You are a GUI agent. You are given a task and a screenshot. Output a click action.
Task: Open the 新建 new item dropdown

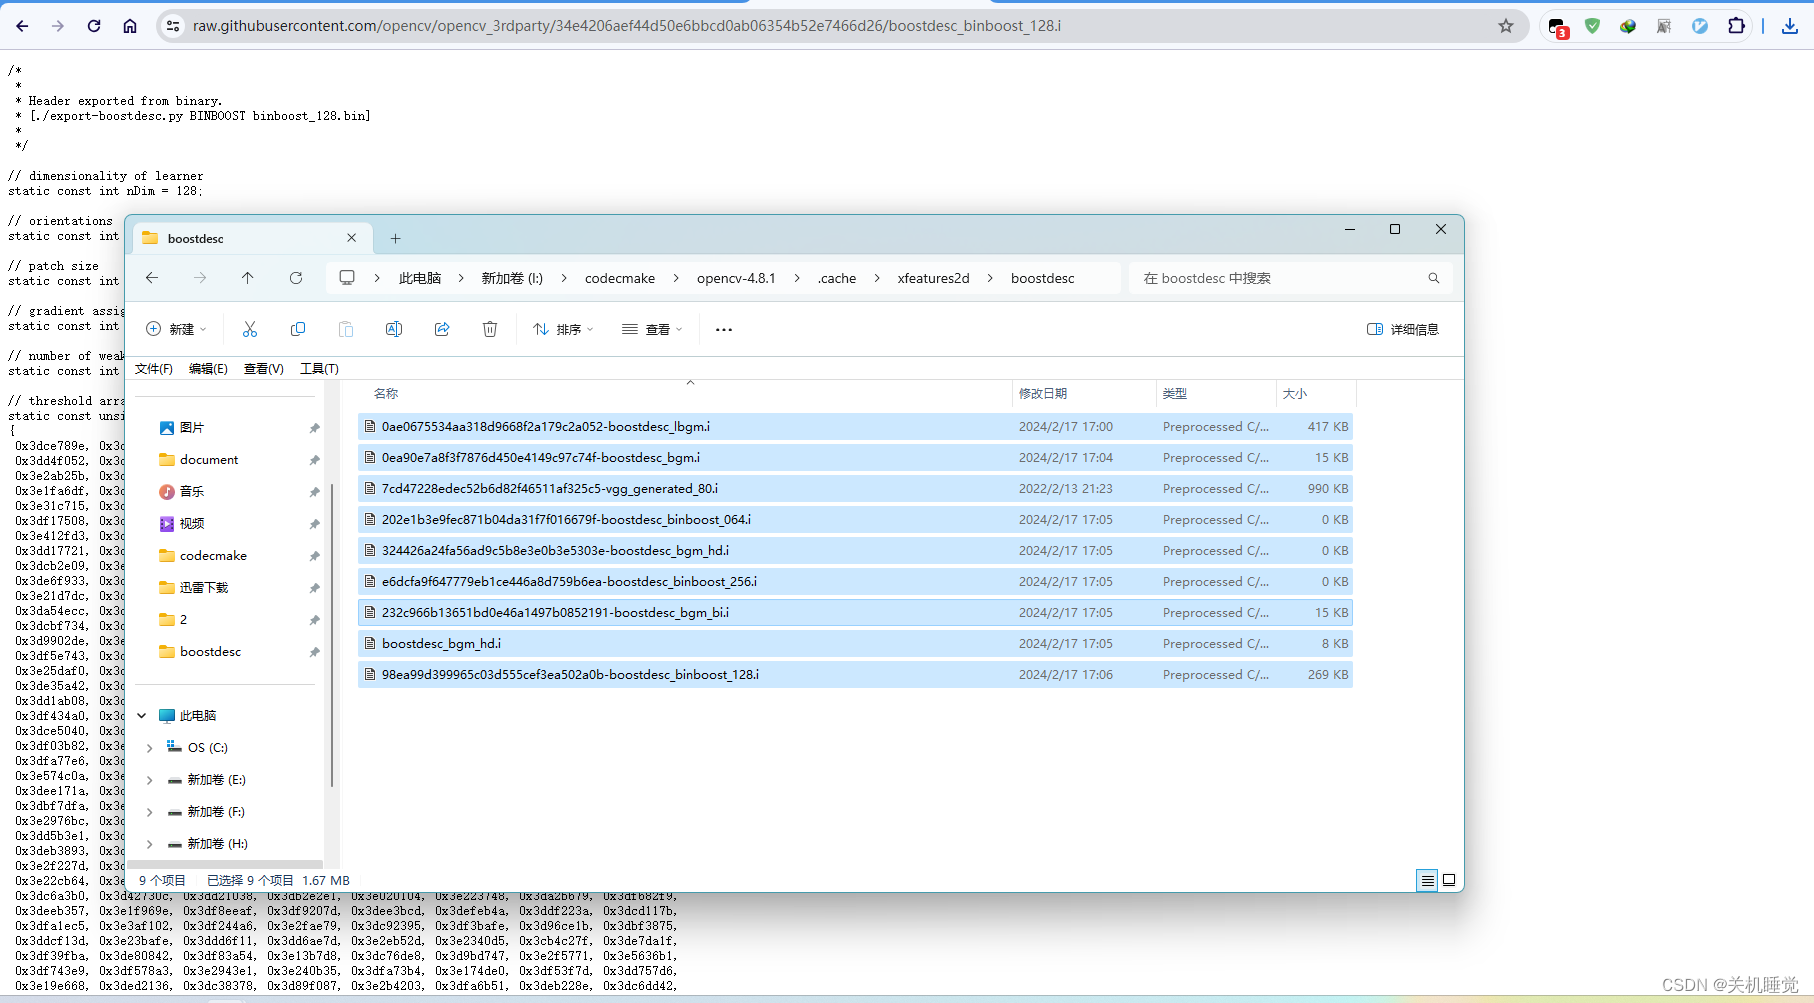176,329
